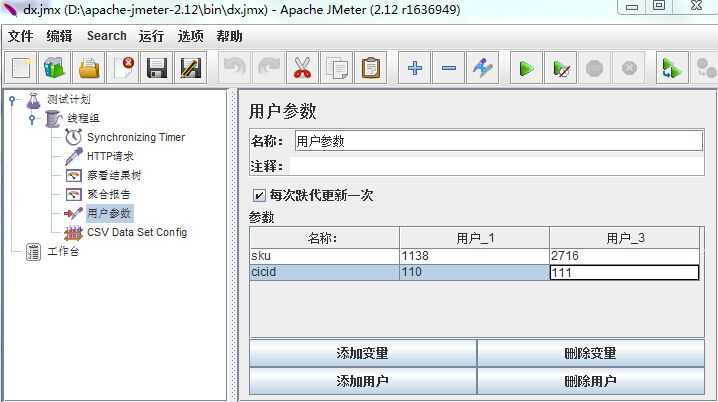Select the 用户参数 tree item
Image resolution: width=718 pixels, height=402 pixels.
109,213
